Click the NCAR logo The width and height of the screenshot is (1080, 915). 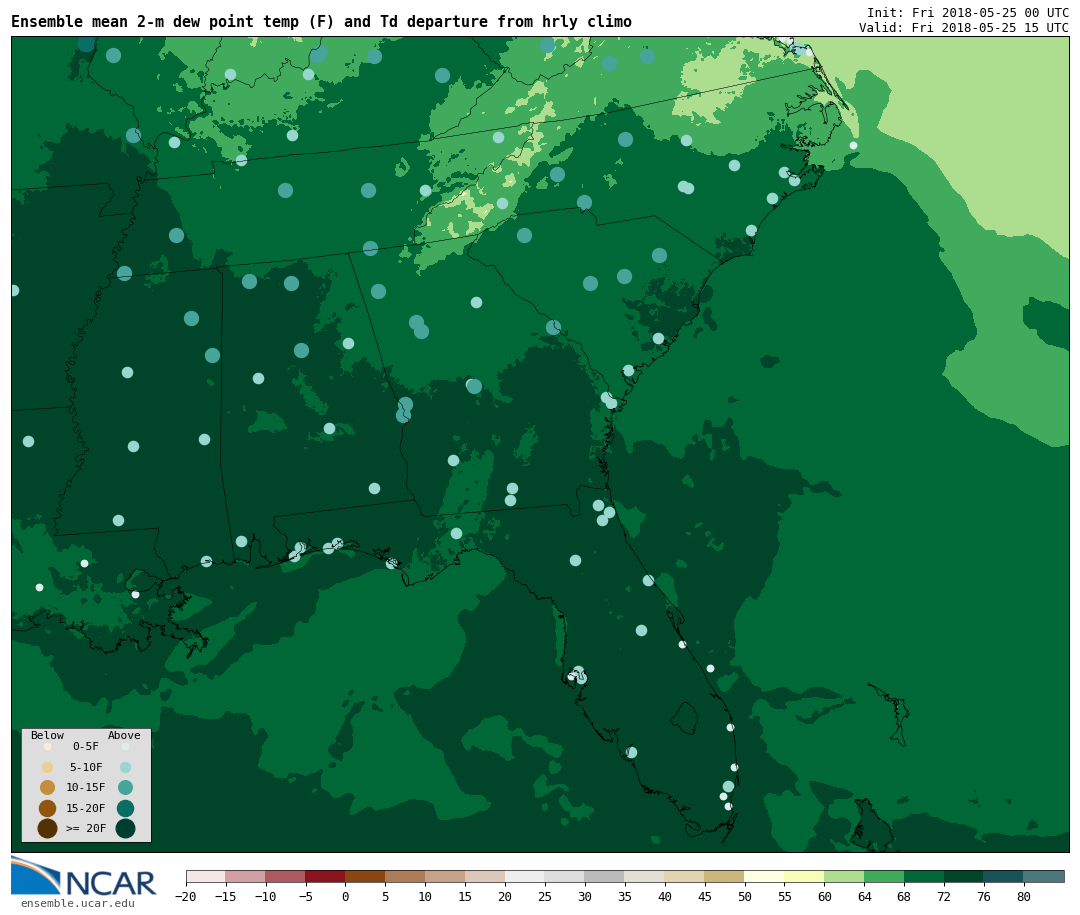coord(83,876)
